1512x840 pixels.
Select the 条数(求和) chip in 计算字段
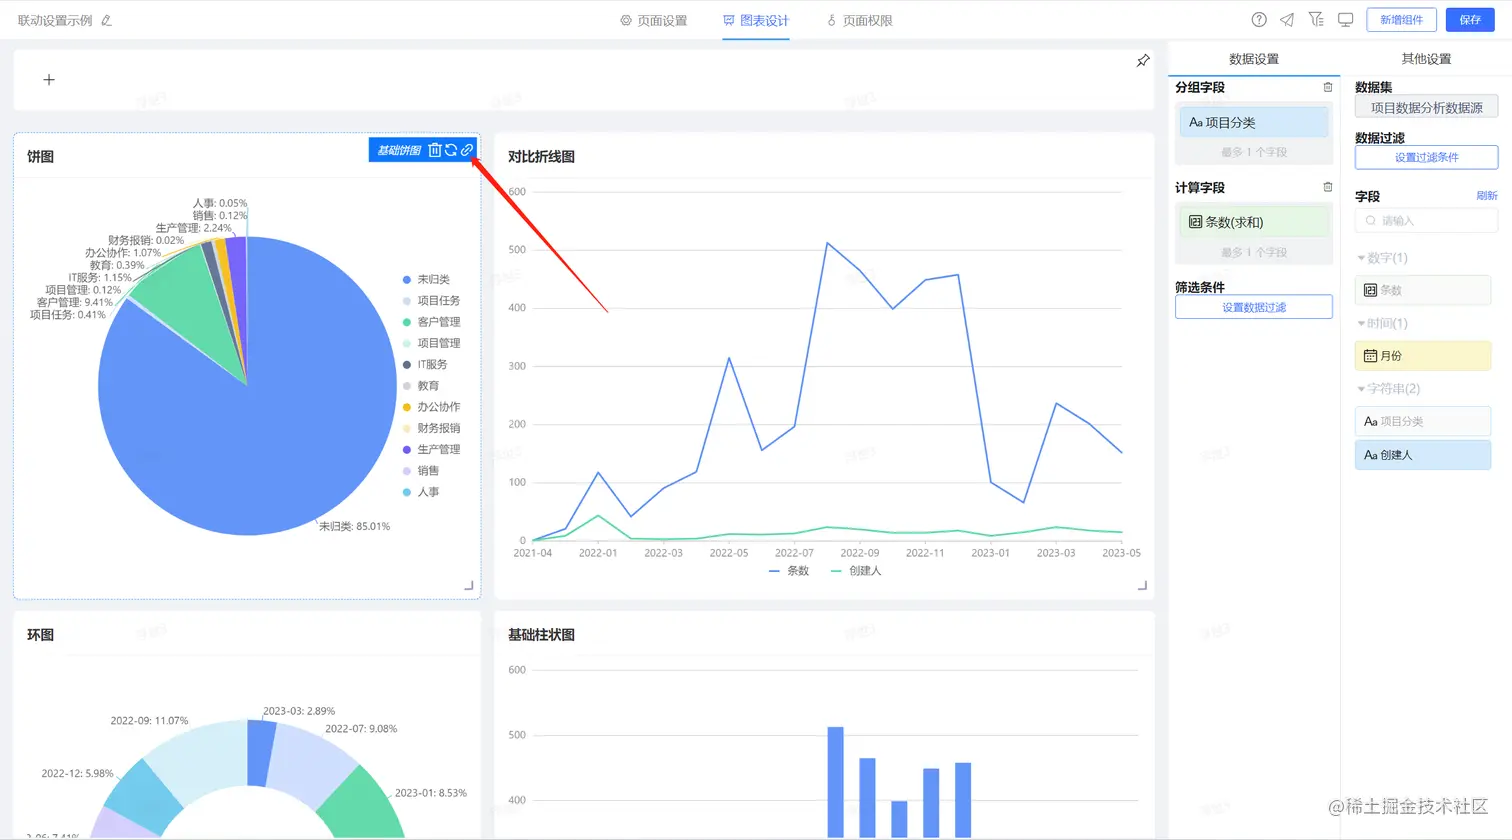click(x=1254, y=222)
